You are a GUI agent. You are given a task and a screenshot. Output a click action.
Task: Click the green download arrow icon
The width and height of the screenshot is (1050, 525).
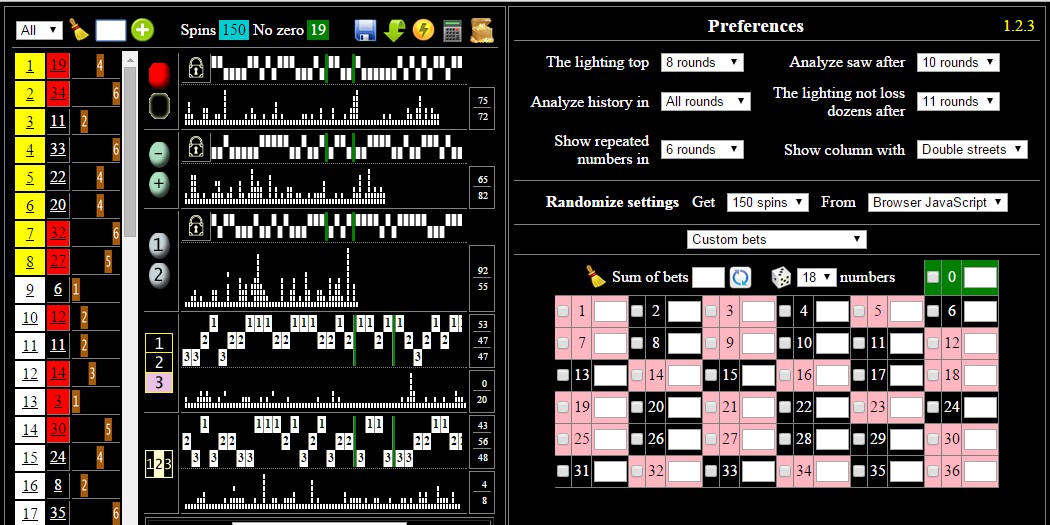[x=394, y=30]
